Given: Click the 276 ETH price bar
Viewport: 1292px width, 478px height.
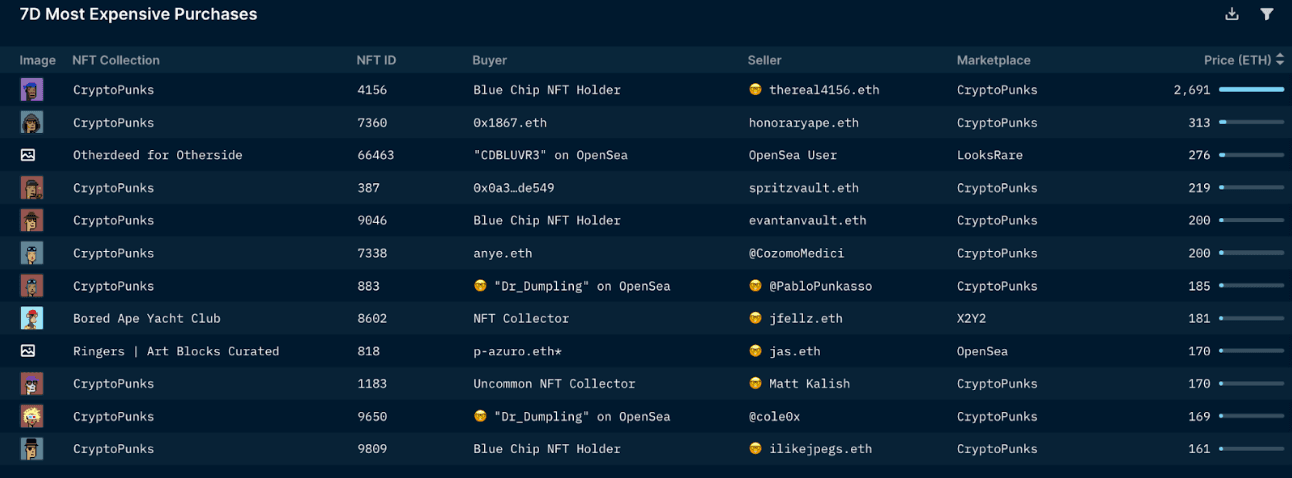Looking at the screenshot, I should click(1251, 155).
